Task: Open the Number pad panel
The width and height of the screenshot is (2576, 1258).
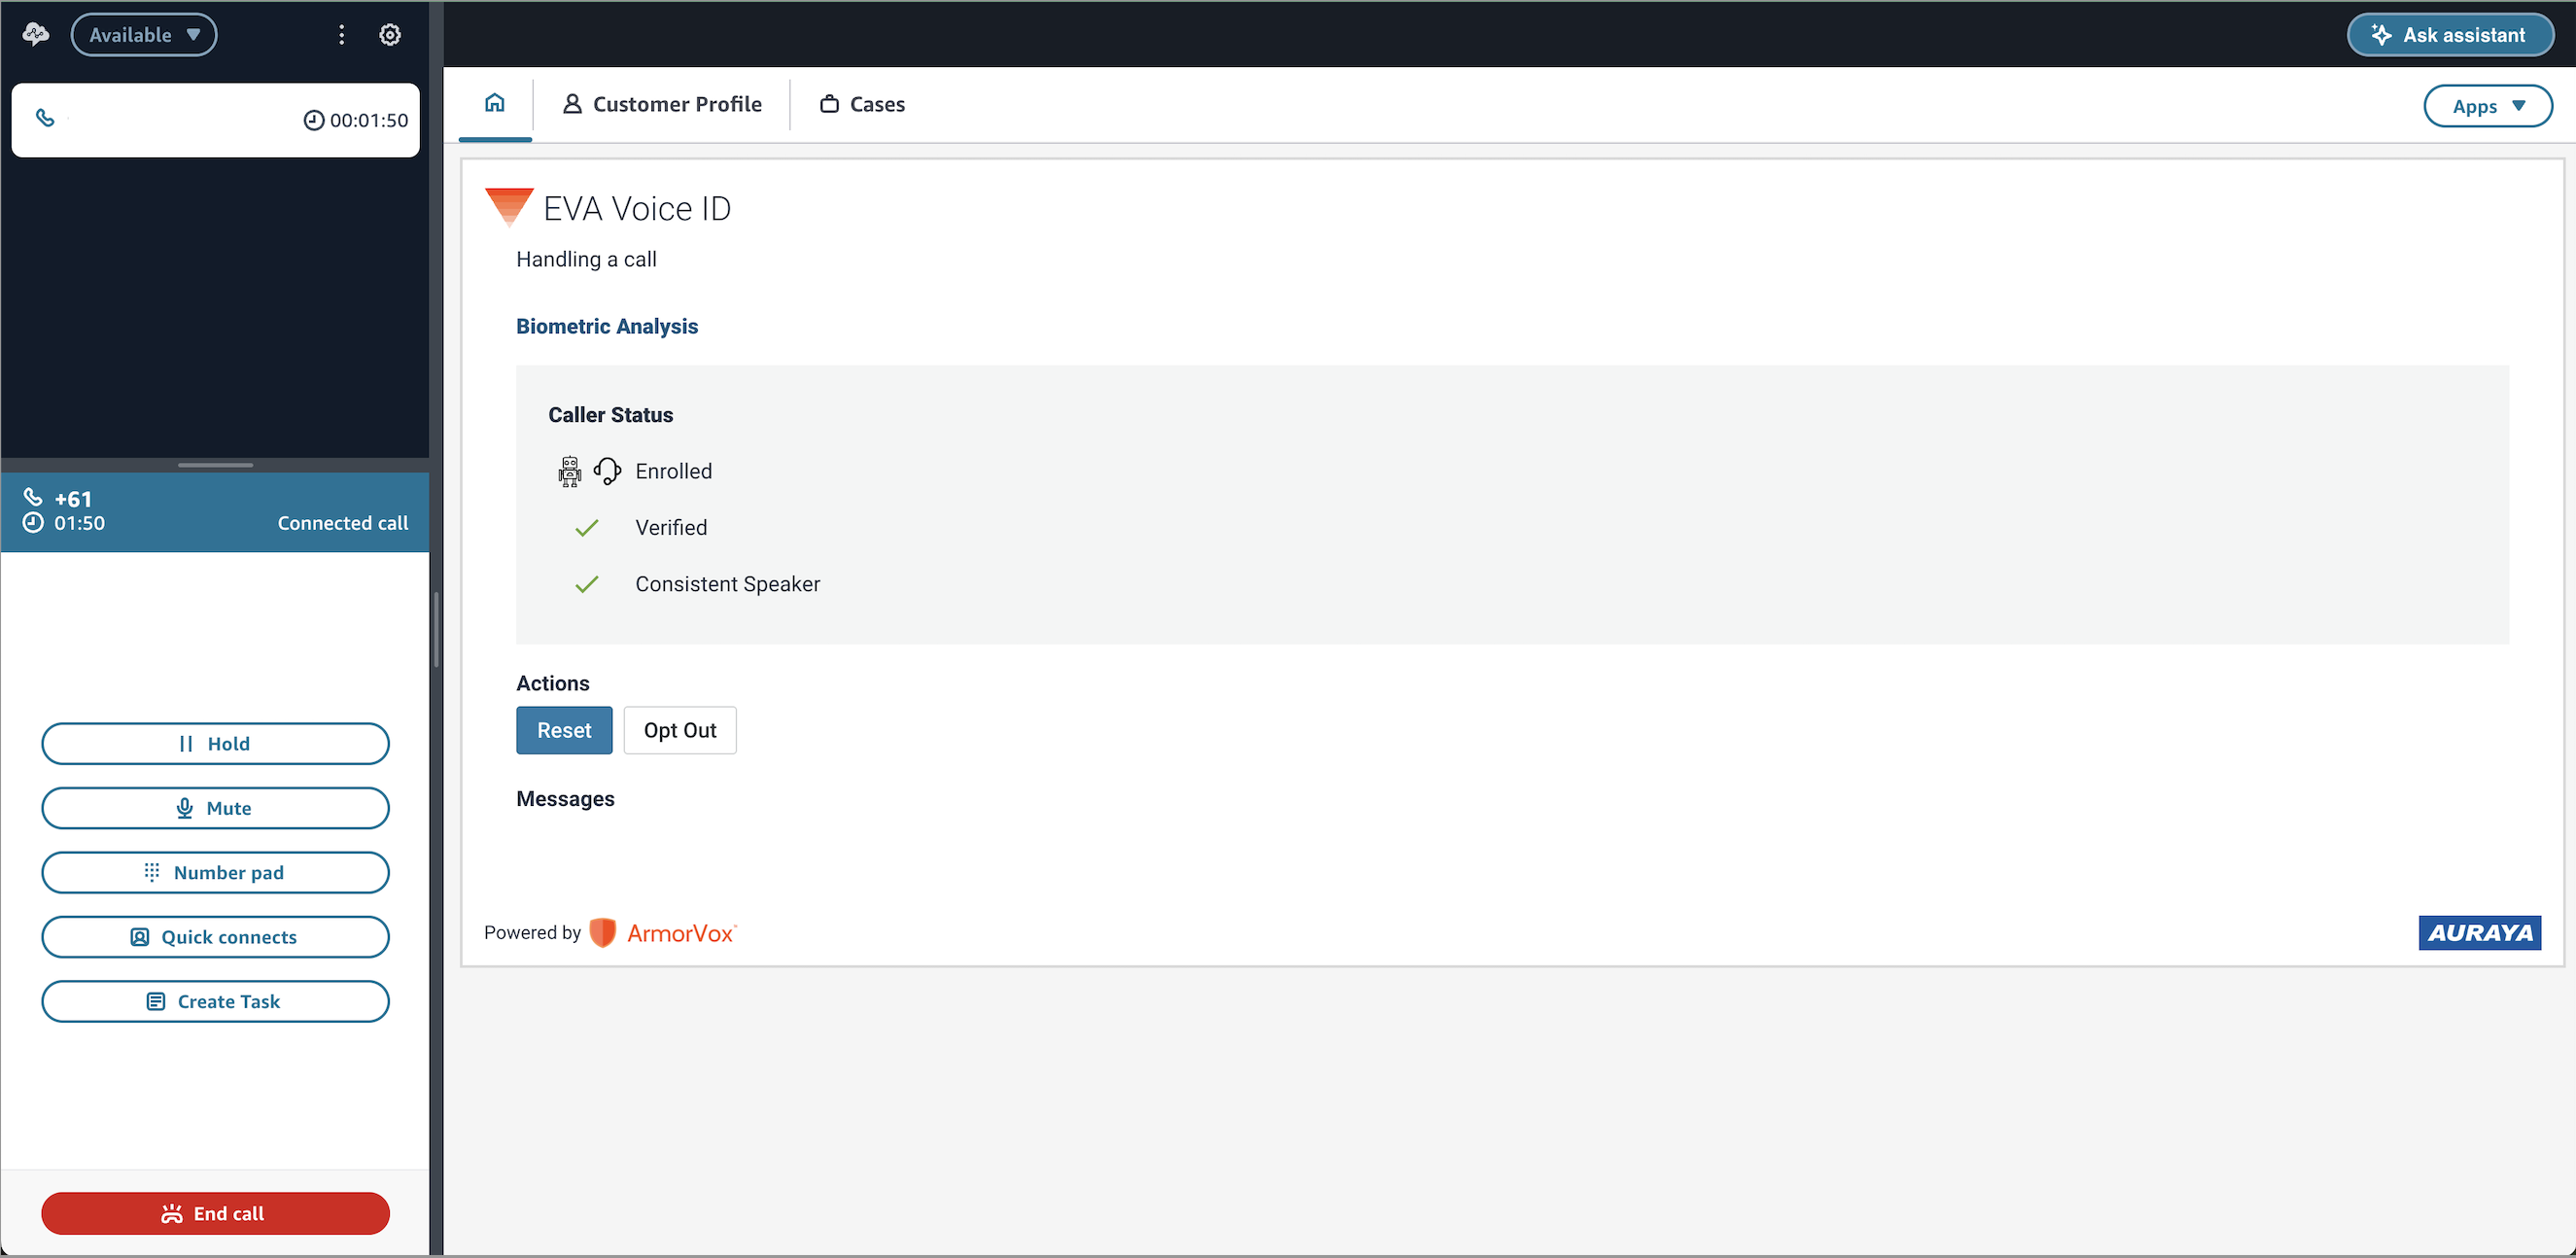Action: pyautogui.click(x=215, y=872)
